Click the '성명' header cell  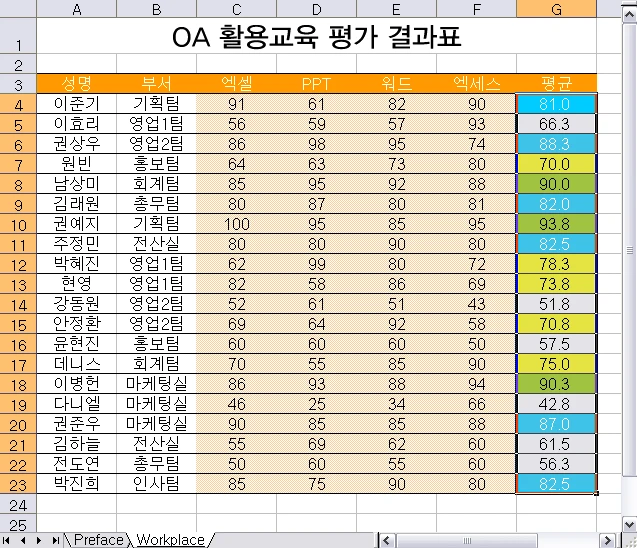[x=76, y=84]
